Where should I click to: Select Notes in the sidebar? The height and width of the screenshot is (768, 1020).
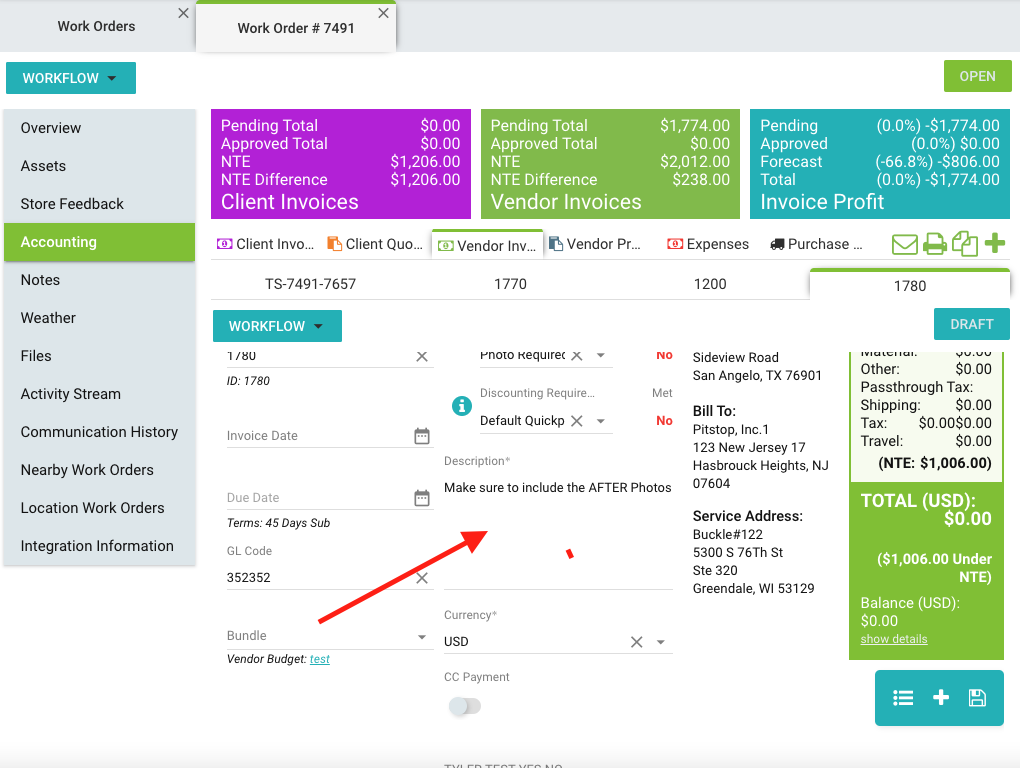(x=41, y=280)
